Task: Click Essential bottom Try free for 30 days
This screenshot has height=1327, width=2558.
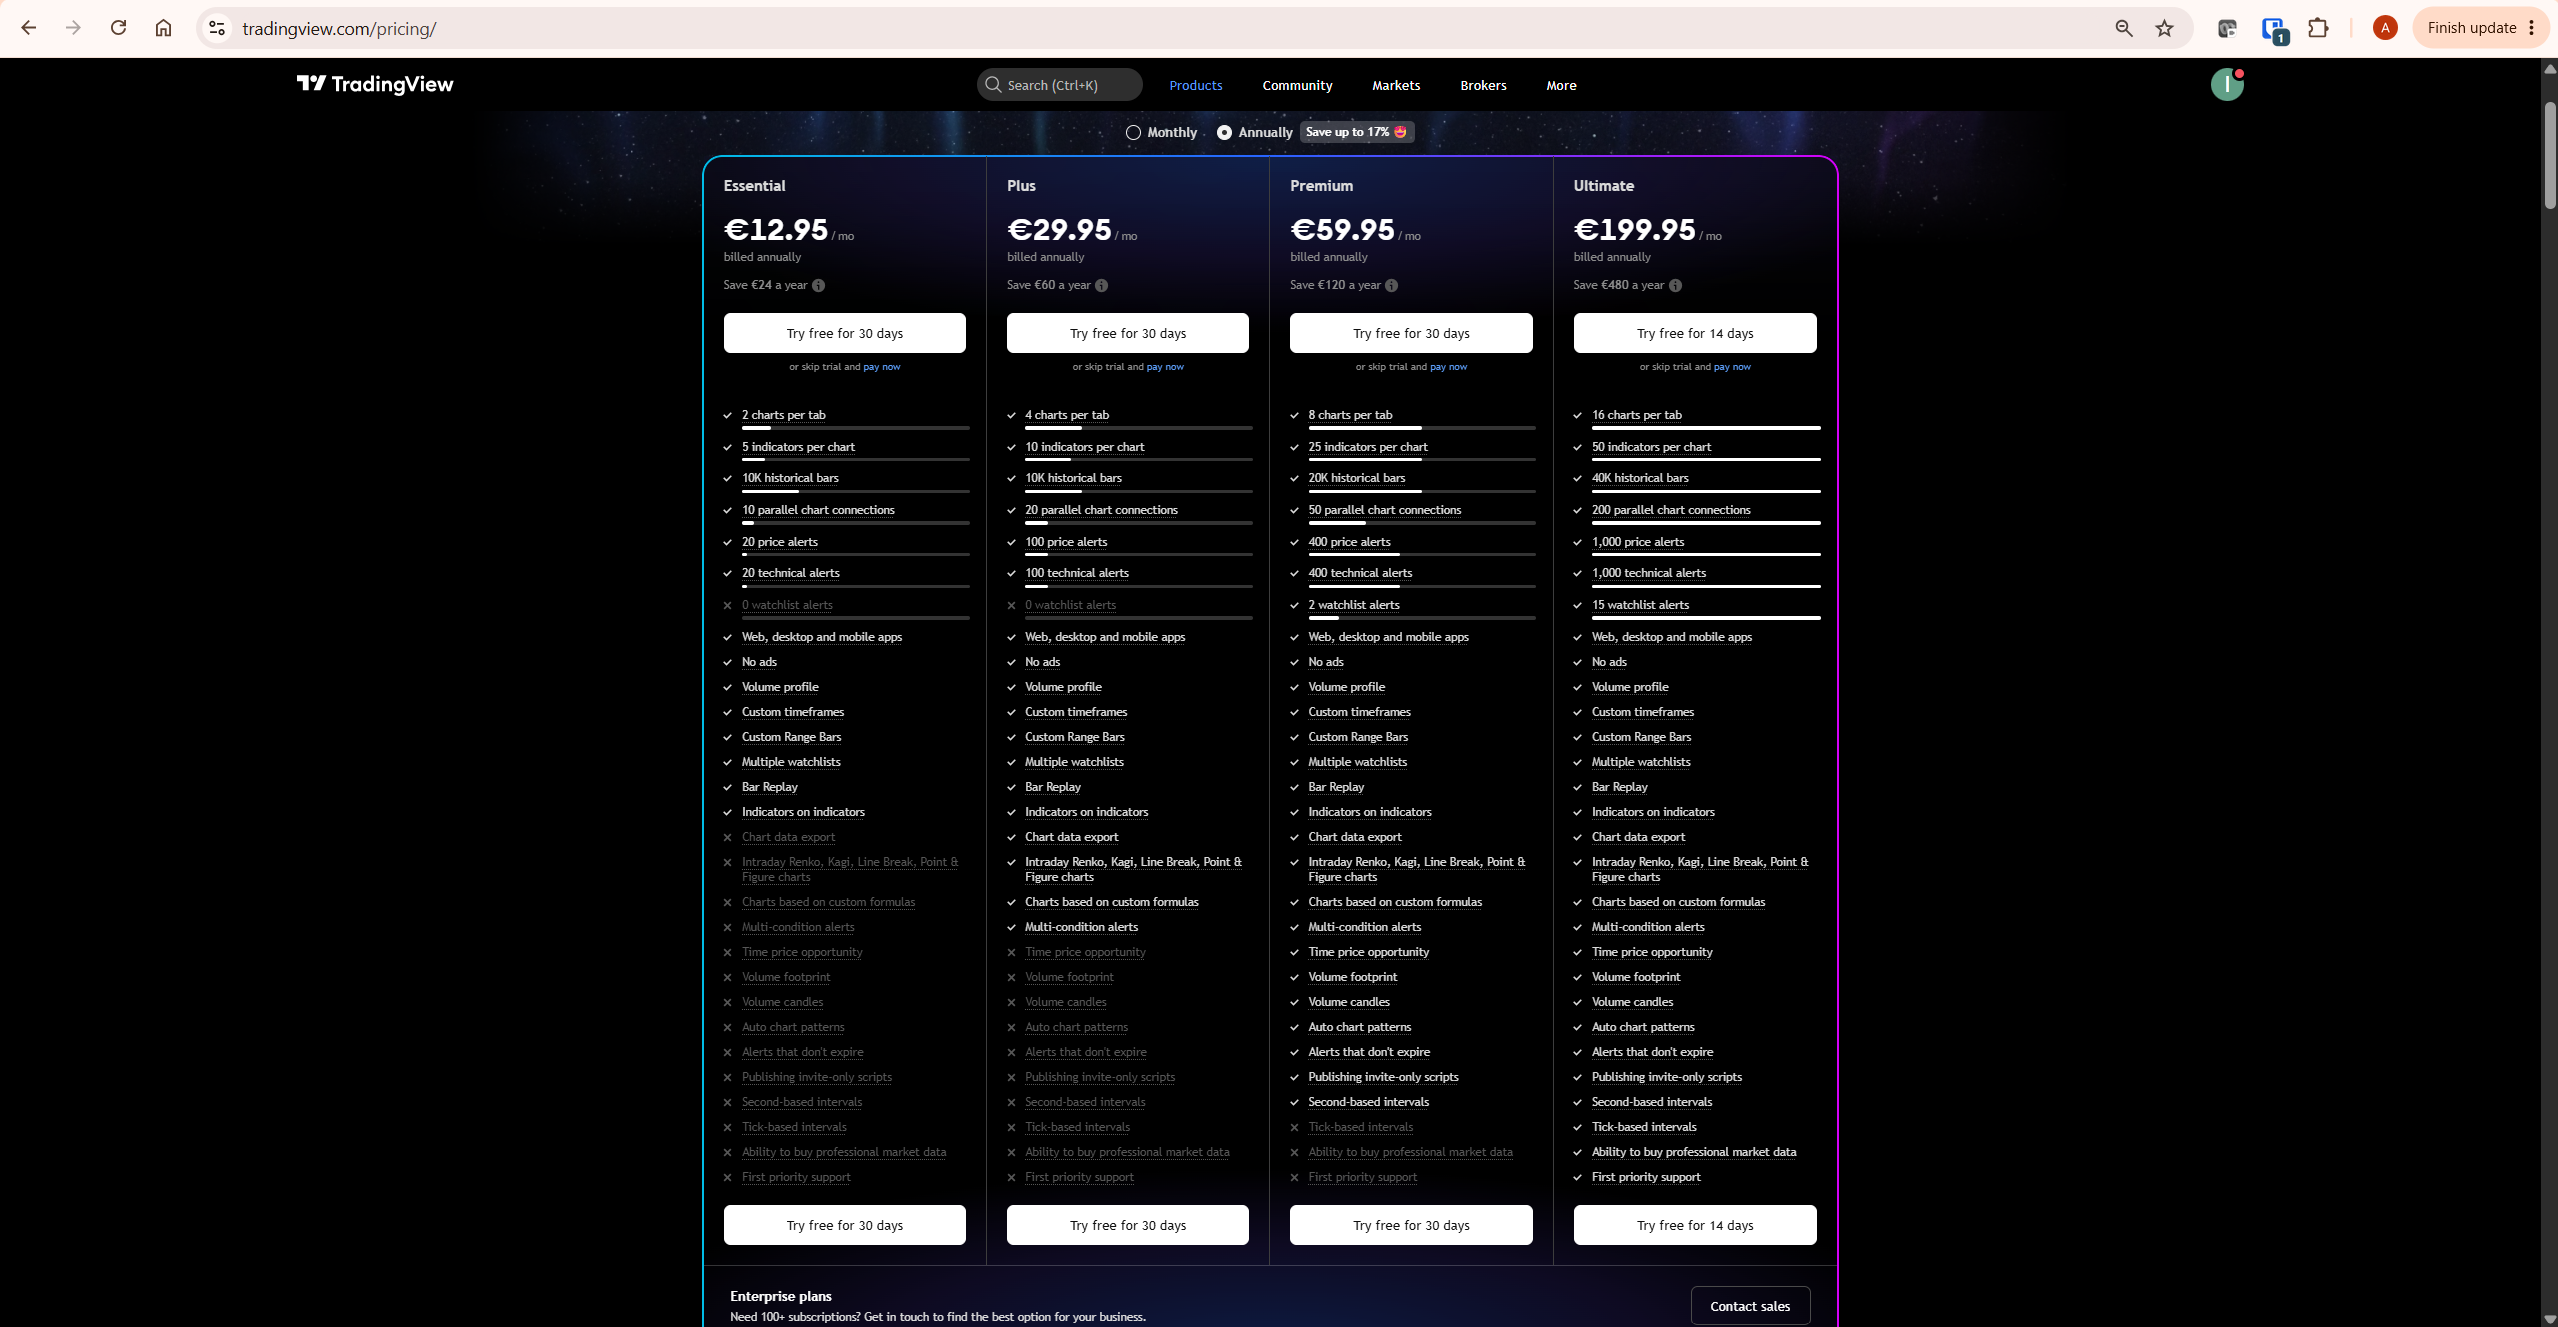Action: click(844, 1225)
